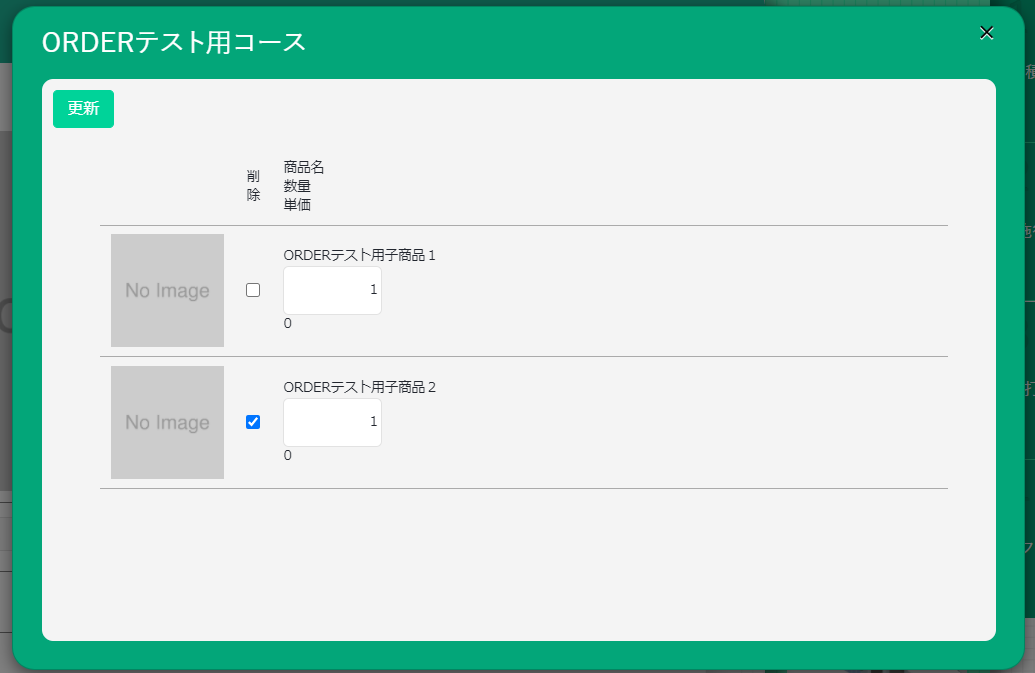This screenshot has height=673, width=1035.
Task: Select the ORDERテスト用子商品２ product name
Action: (x=359, y=387)
